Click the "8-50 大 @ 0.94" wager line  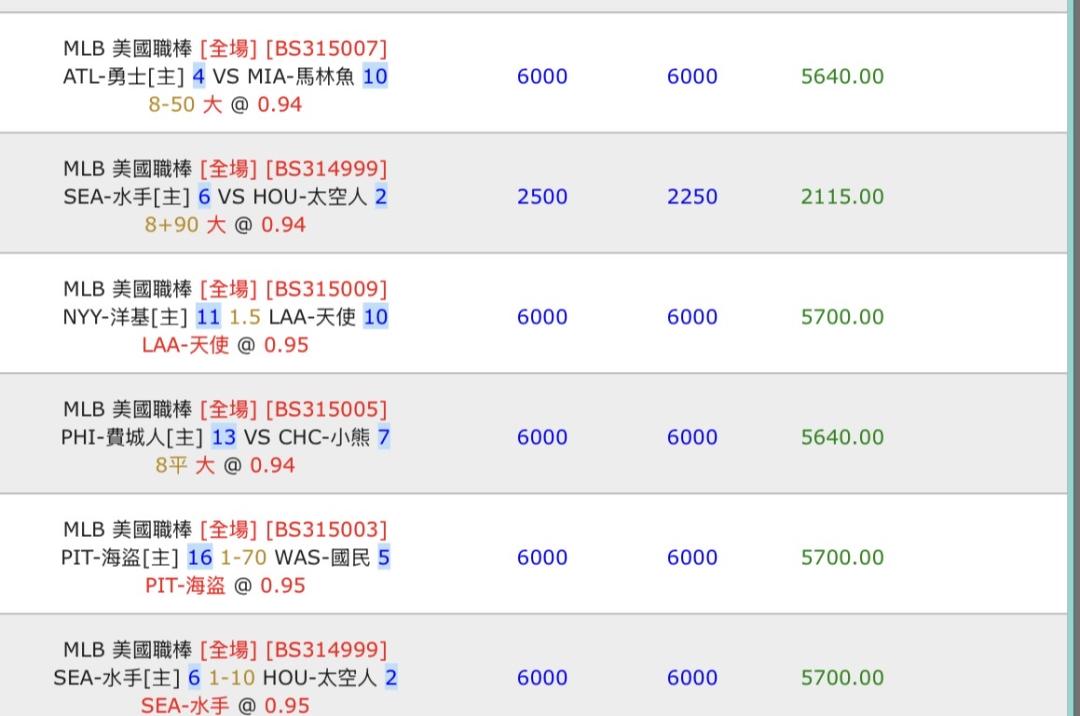point(225,104)
